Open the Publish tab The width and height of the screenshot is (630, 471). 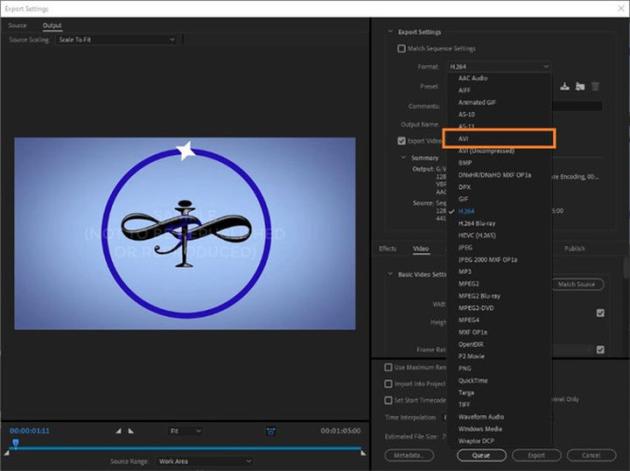point(575,249)
